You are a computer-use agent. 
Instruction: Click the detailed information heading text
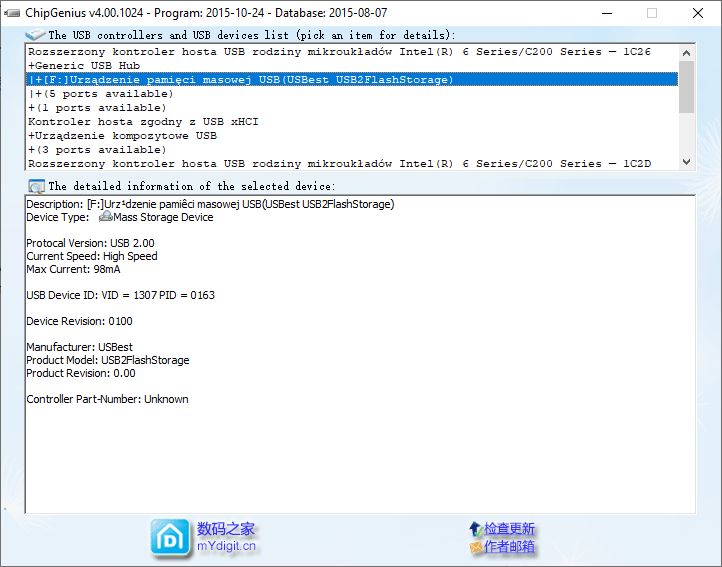click(x=192, y=186)
